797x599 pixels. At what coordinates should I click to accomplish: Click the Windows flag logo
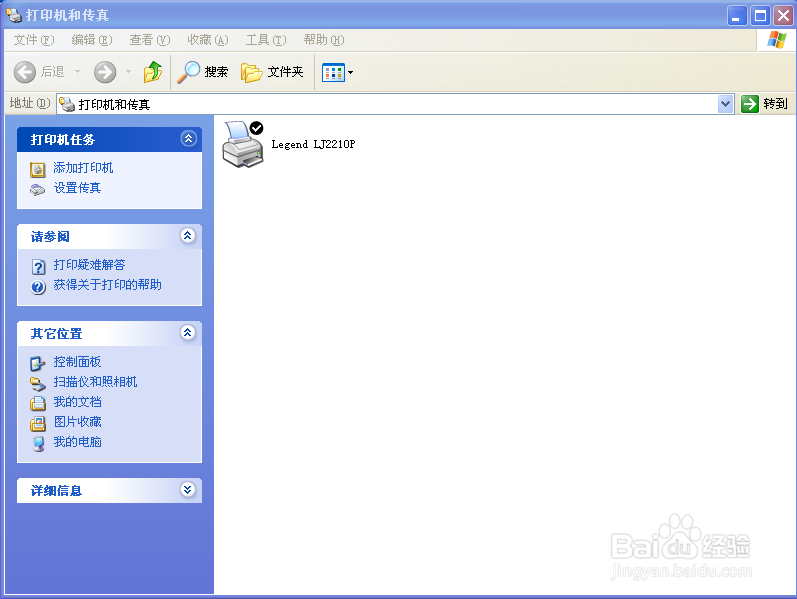(777, 40)
